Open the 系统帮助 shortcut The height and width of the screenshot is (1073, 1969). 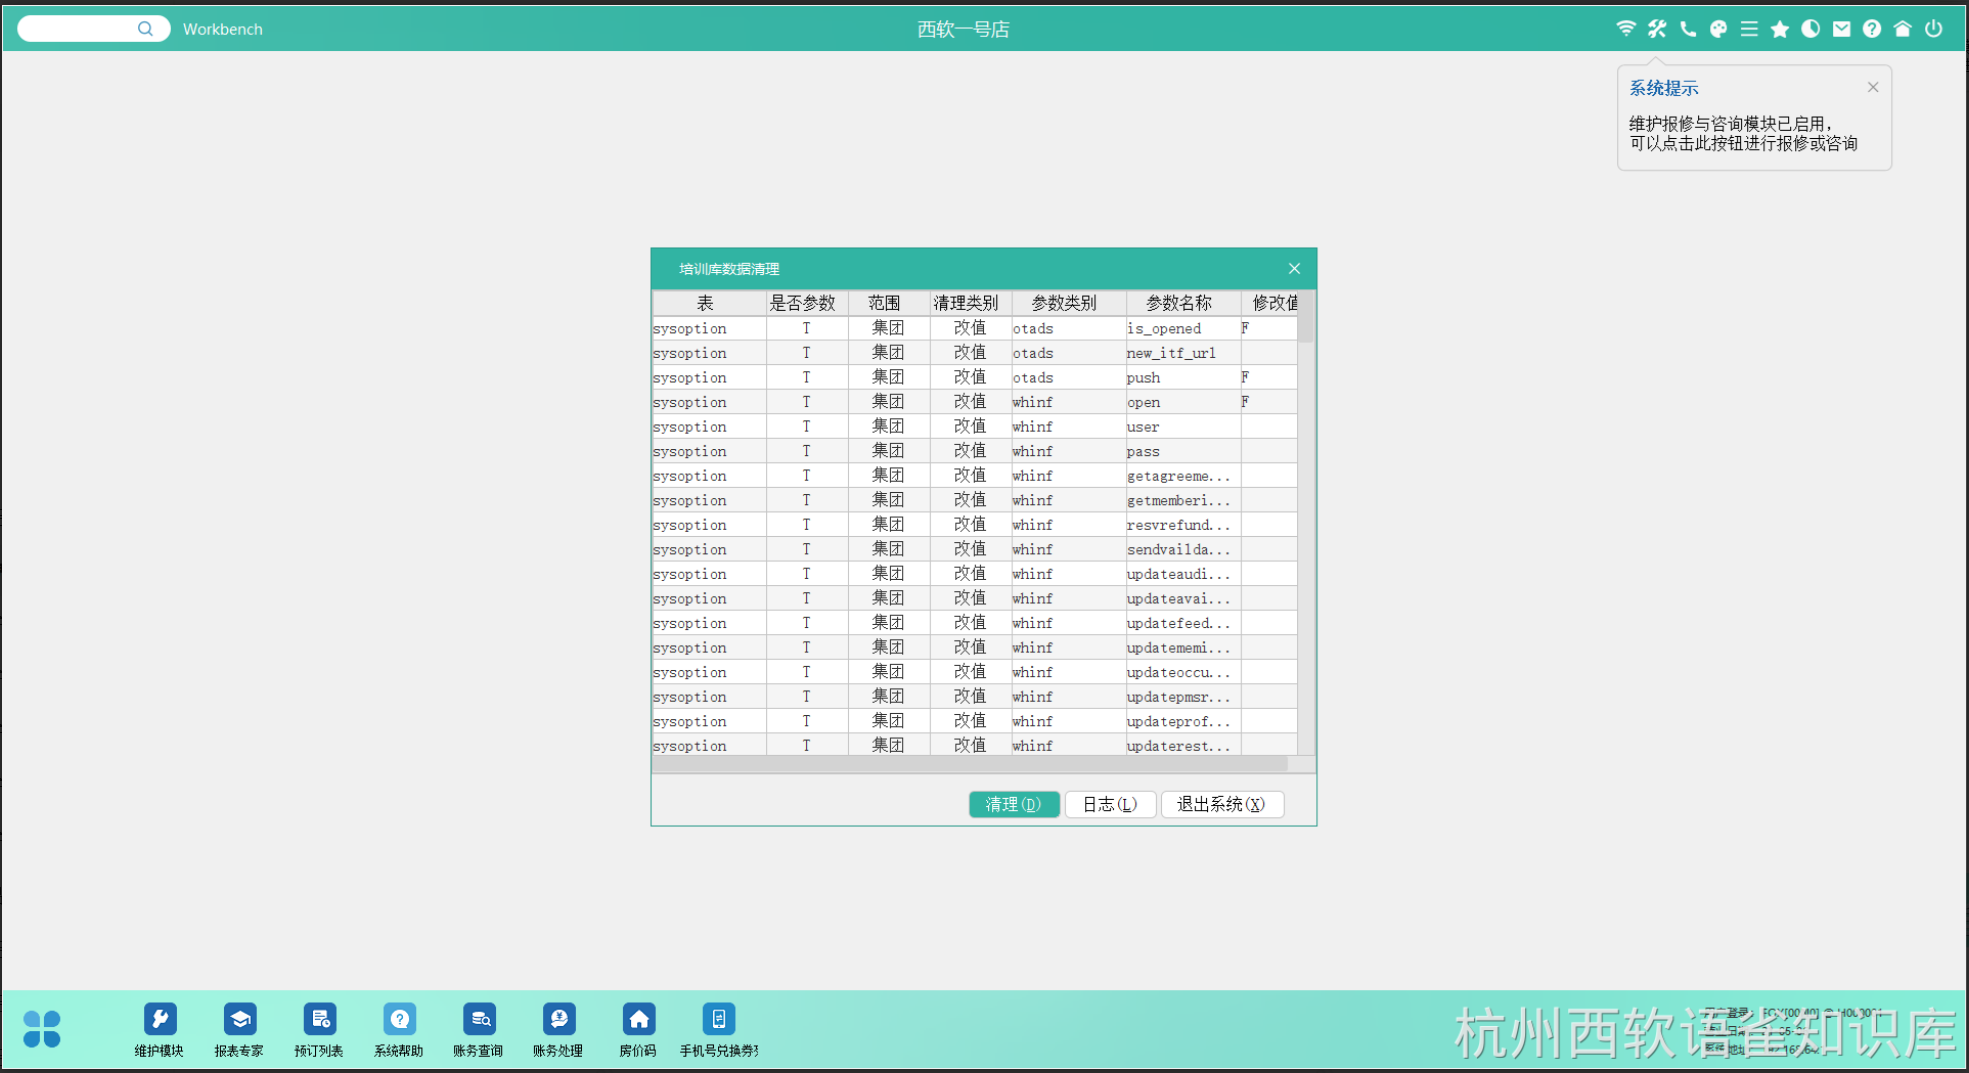click(399, 1030)
